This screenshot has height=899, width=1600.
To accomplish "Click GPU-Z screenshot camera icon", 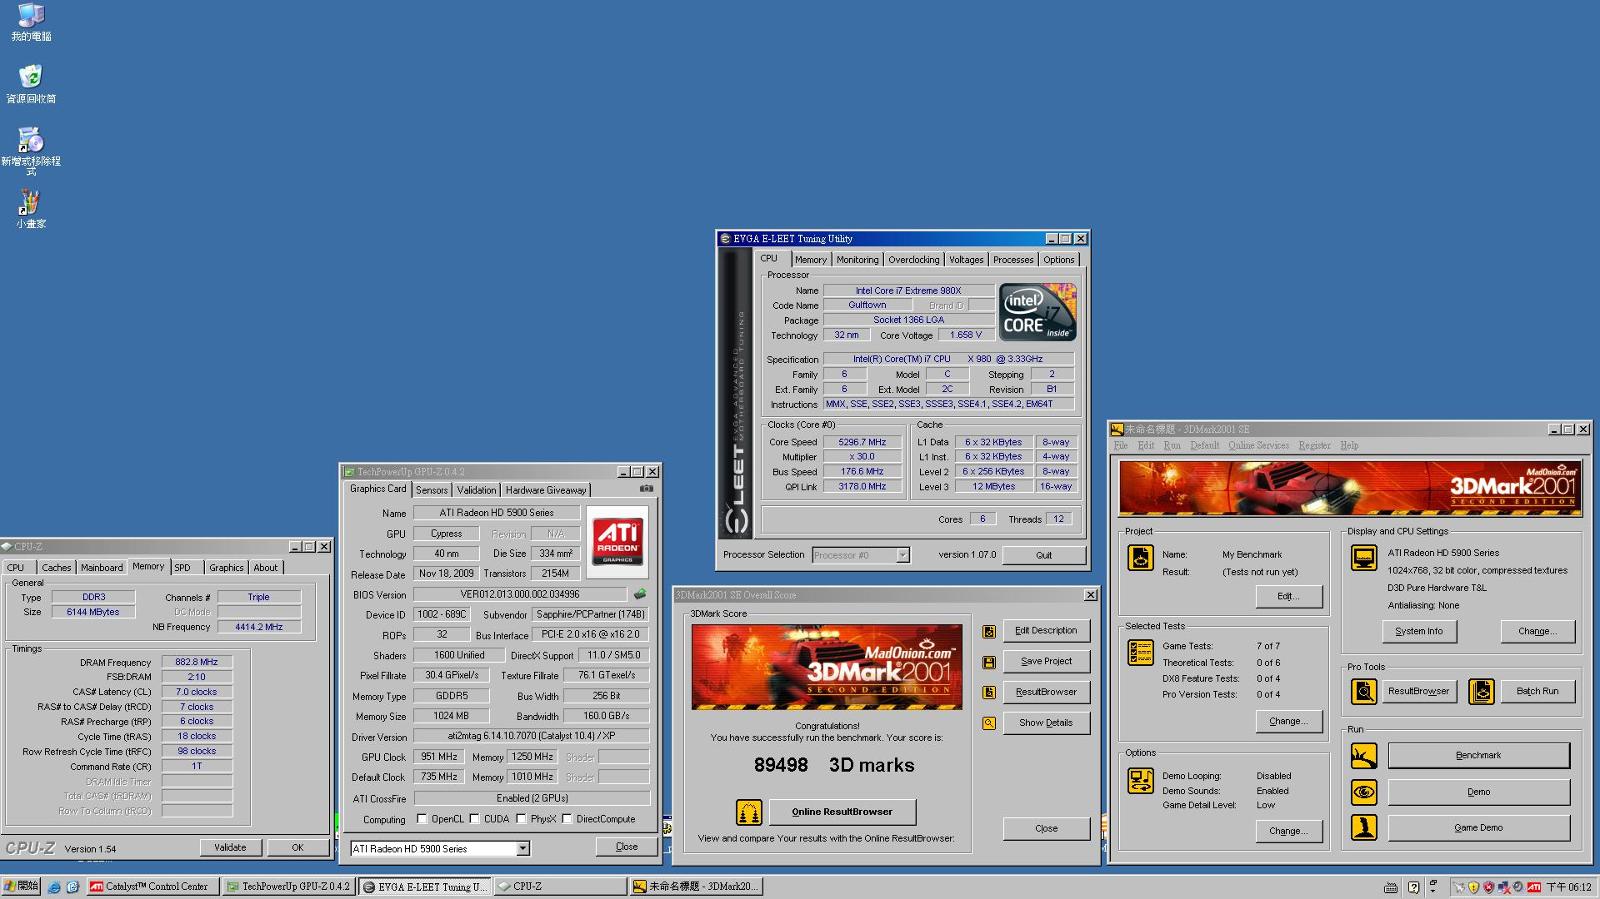I will click(646, 489).
